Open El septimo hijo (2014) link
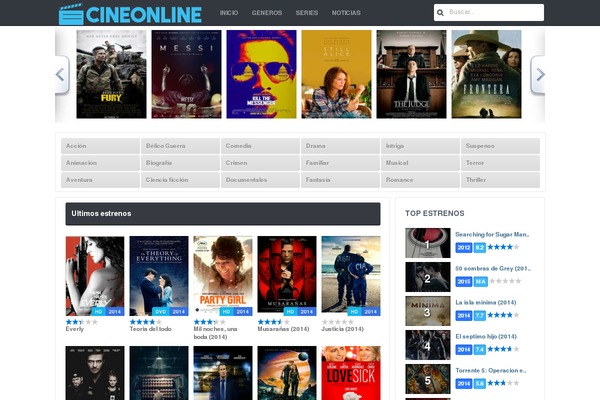The image size is (600, 400). [x=486, y=336]
